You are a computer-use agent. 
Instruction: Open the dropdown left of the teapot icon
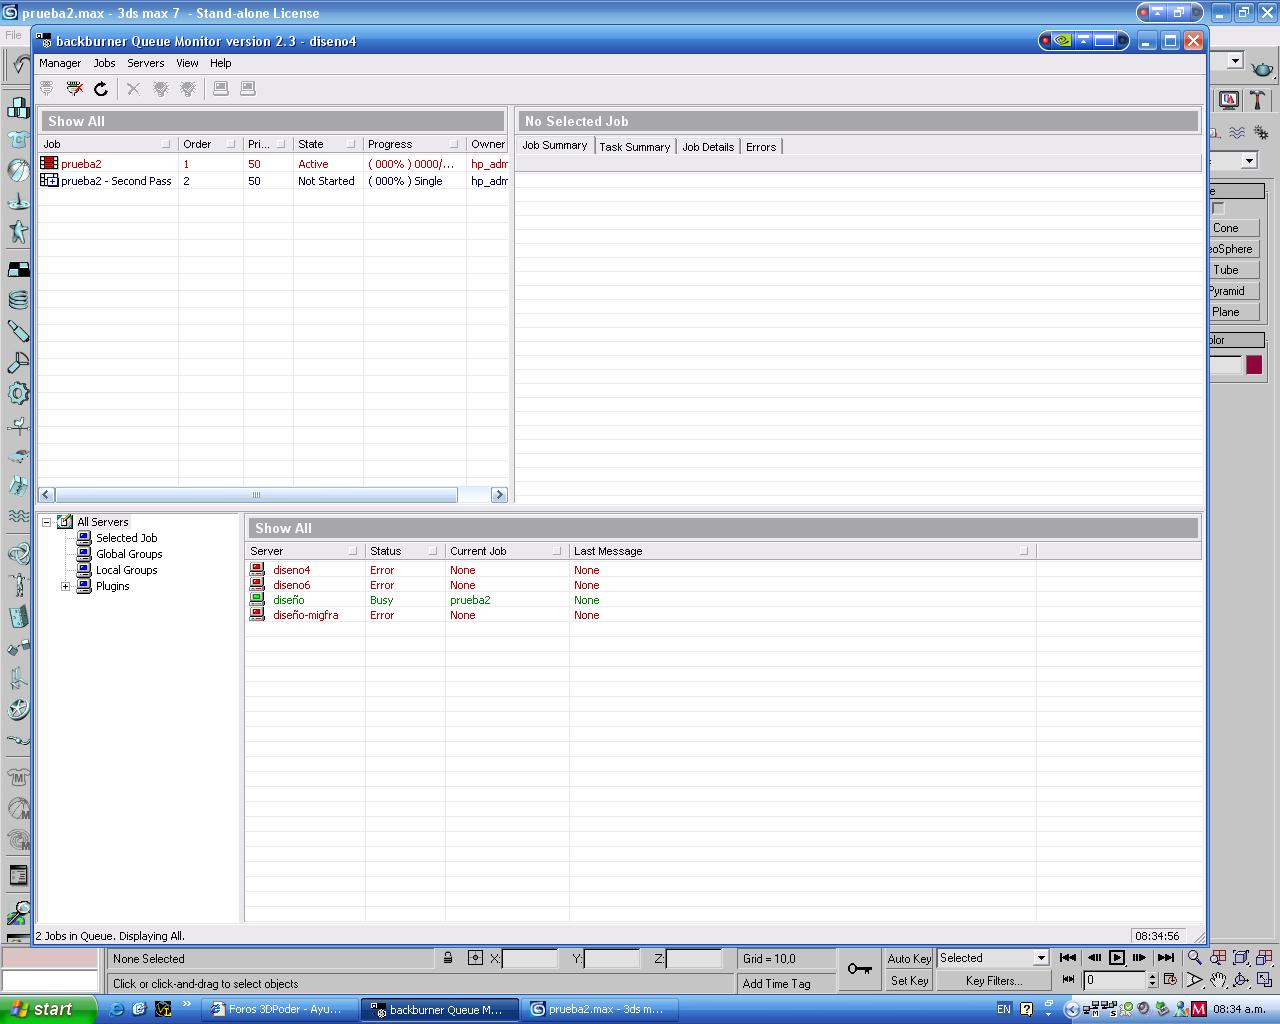[1235, 61]
